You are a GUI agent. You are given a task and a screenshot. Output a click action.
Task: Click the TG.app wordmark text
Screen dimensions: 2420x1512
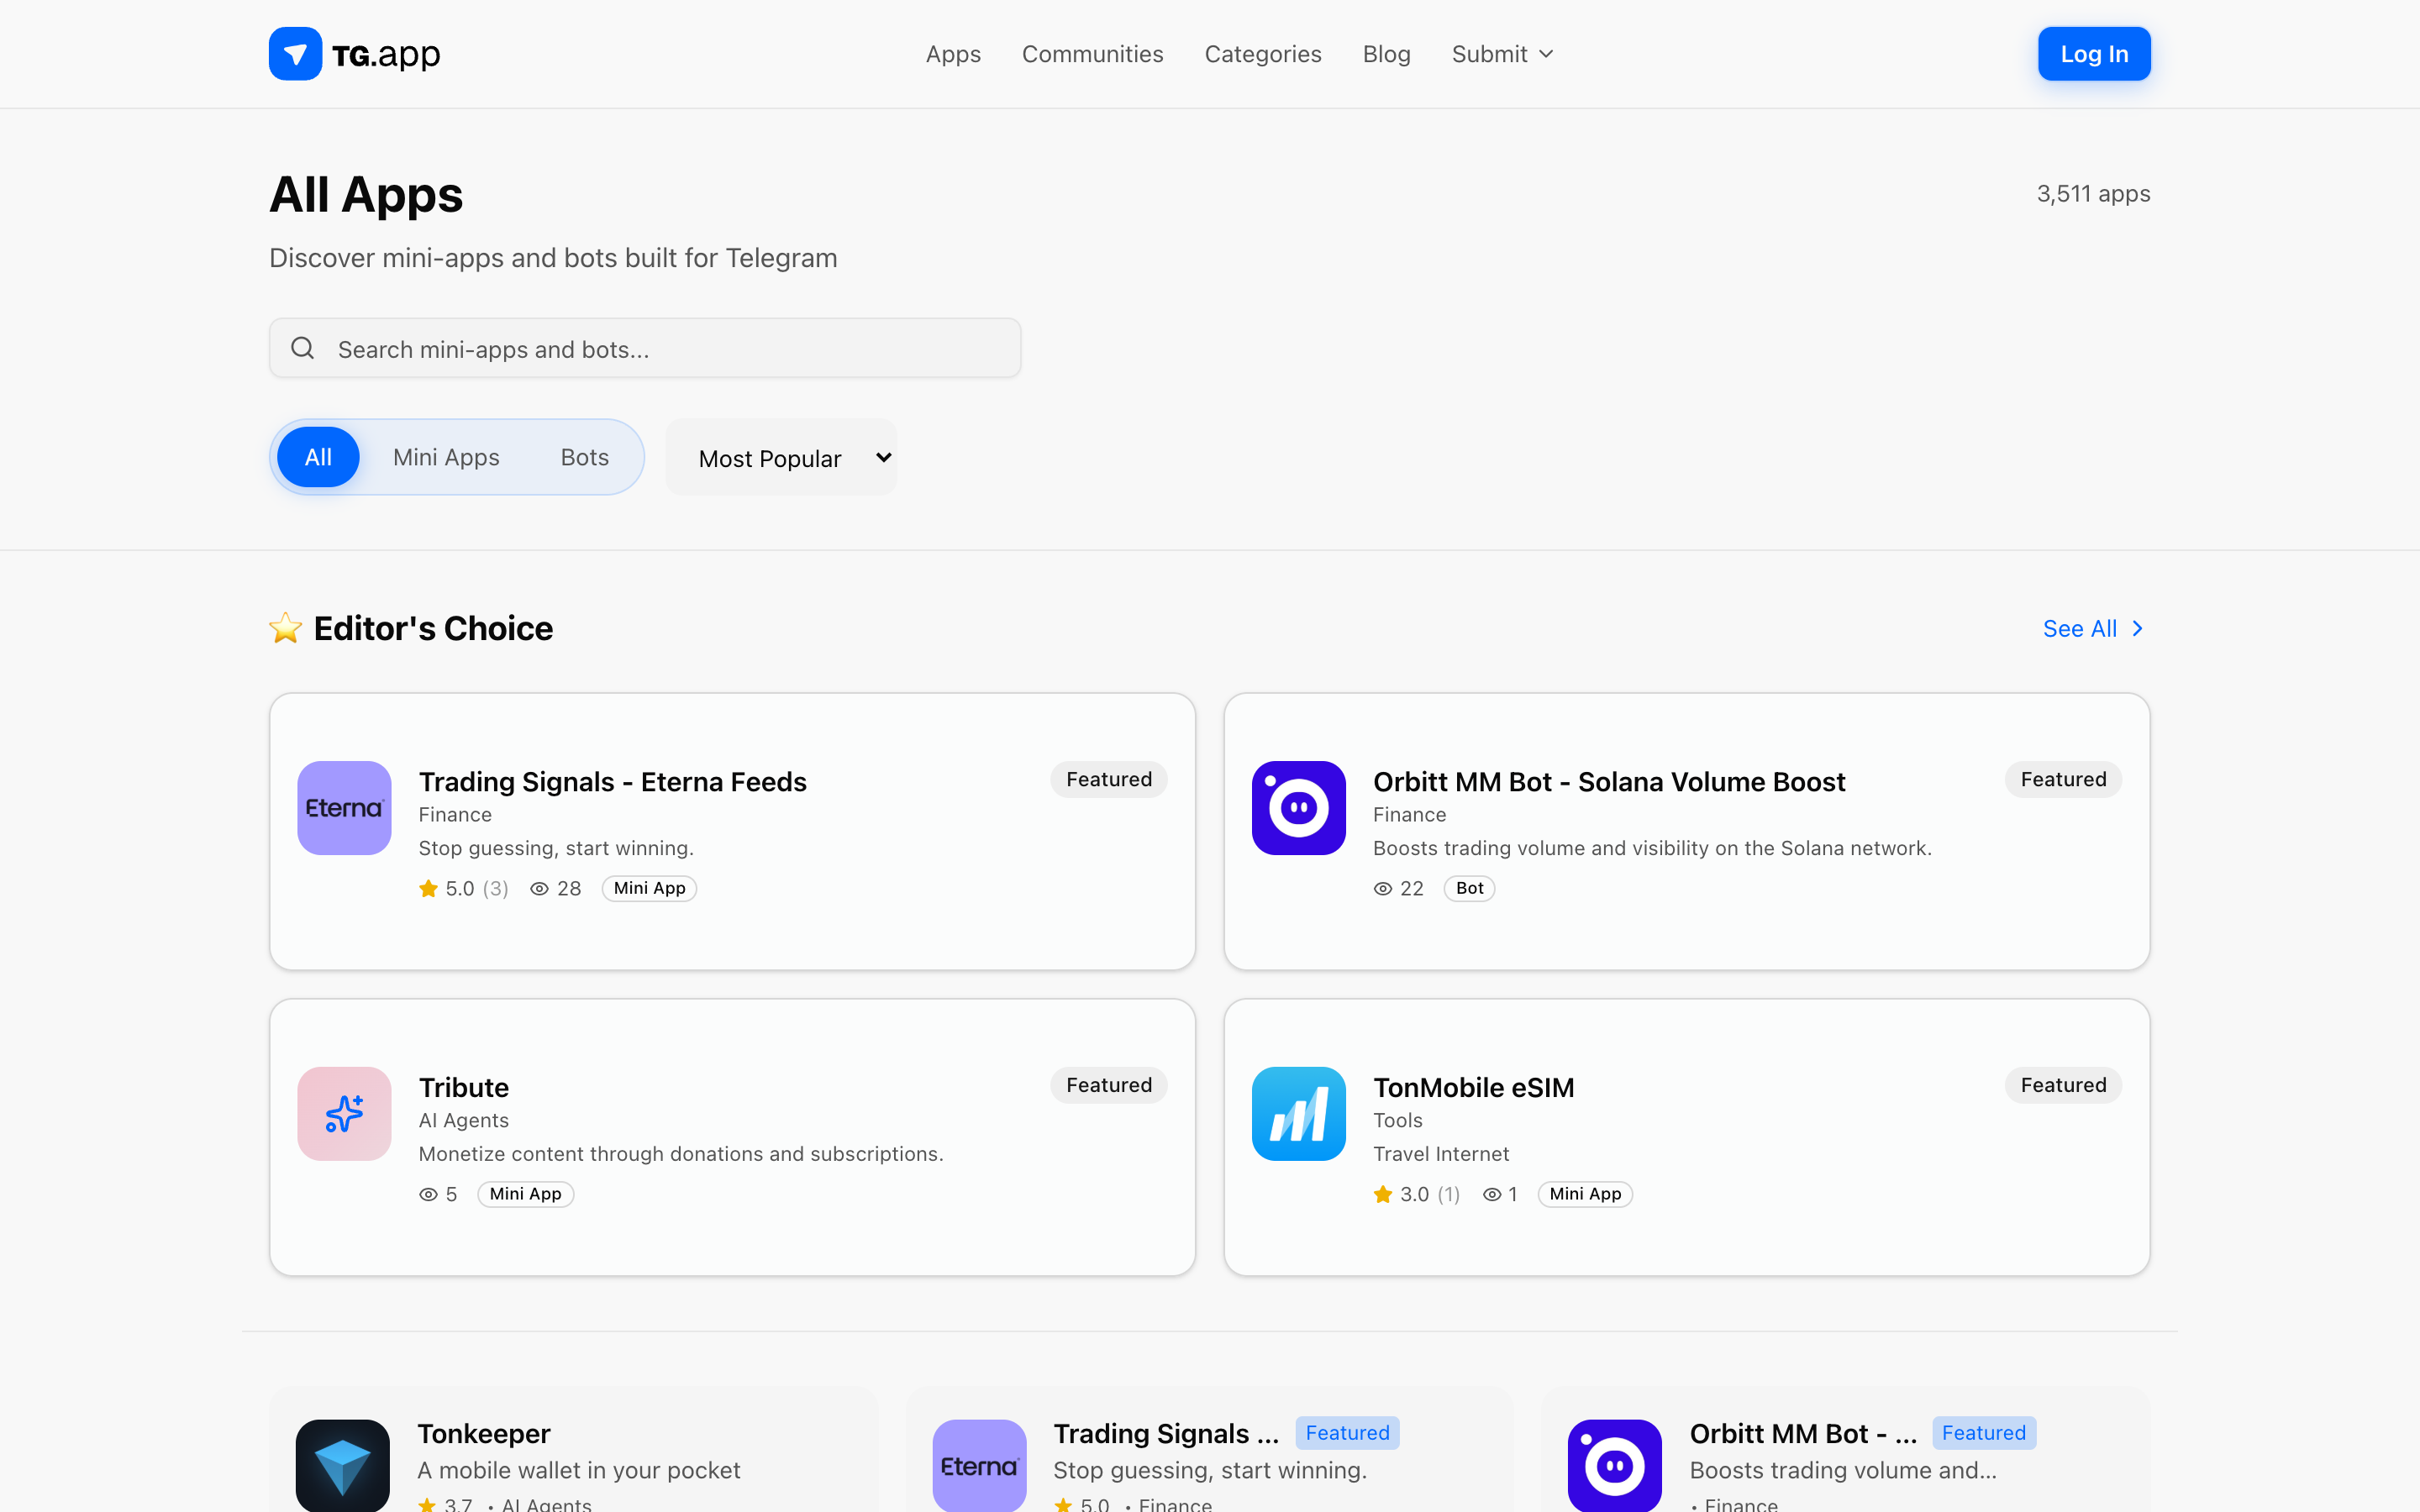click(x=386, y=54)
